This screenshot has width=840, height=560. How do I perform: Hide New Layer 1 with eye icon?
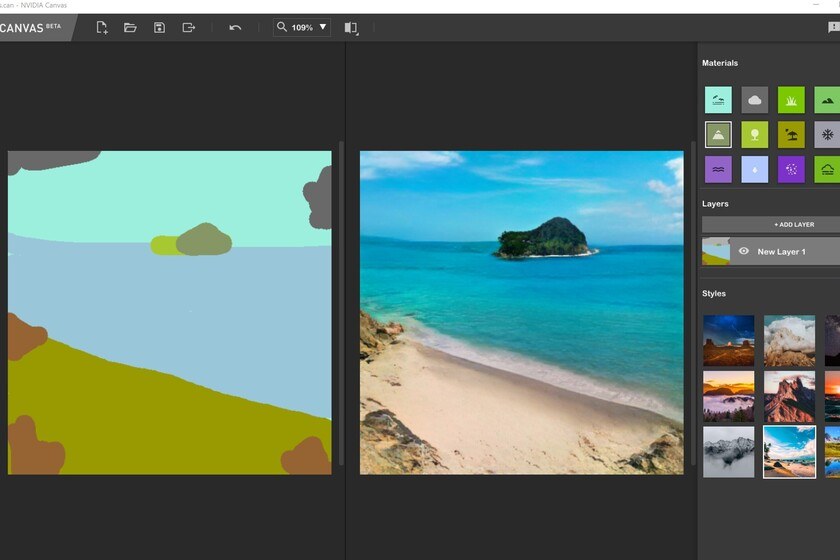point(743,251)
